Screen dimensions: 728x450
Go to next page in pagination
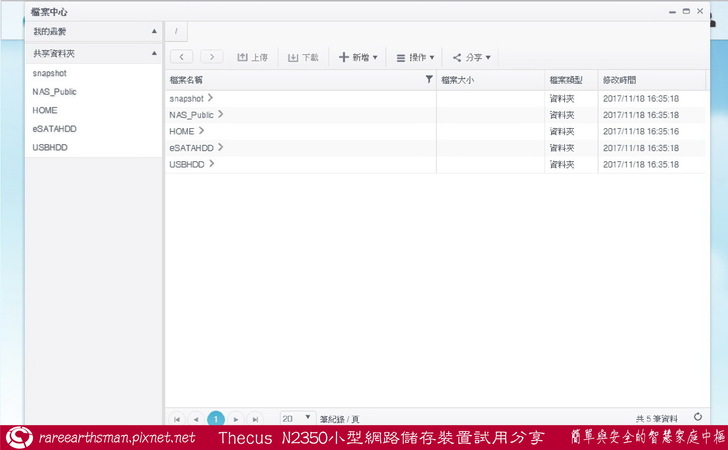[236, 419]
